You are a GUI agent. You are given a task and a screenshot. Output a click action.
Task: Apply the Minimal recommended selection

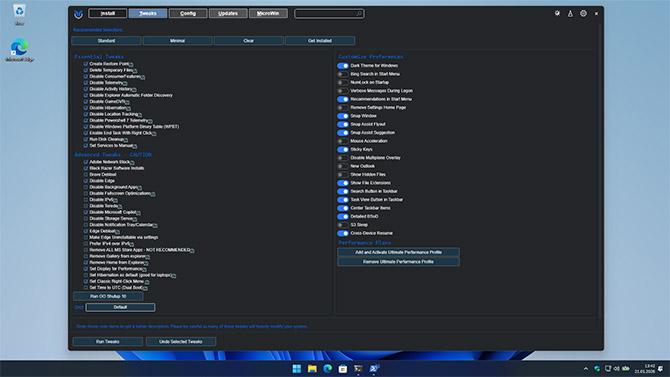177,41
